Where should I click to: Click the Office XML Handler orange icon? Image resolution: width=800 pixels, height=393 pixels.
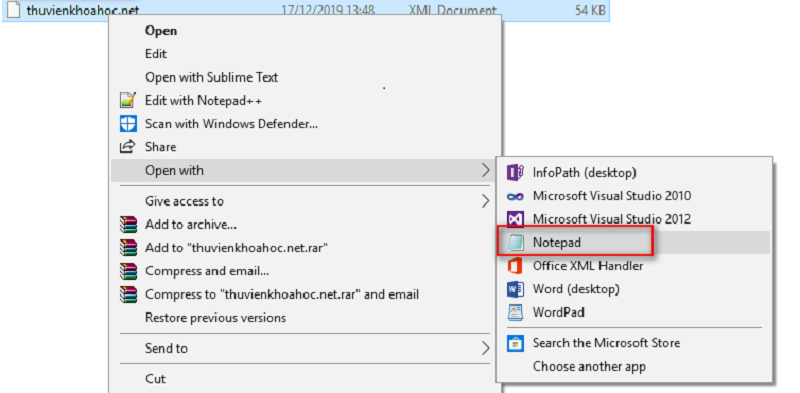tap(515, 266)
